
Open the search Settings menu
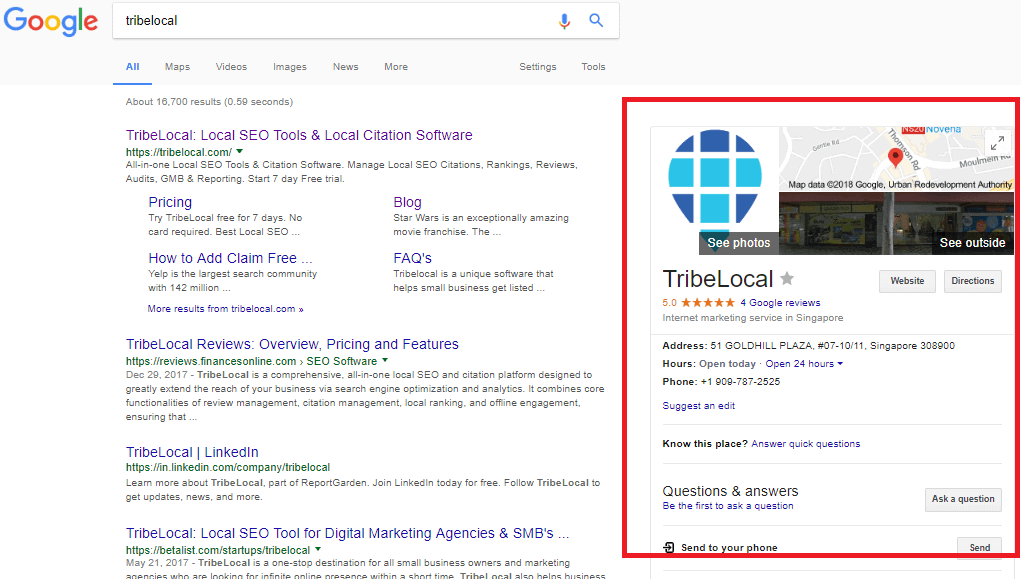[x=538, y=66]
